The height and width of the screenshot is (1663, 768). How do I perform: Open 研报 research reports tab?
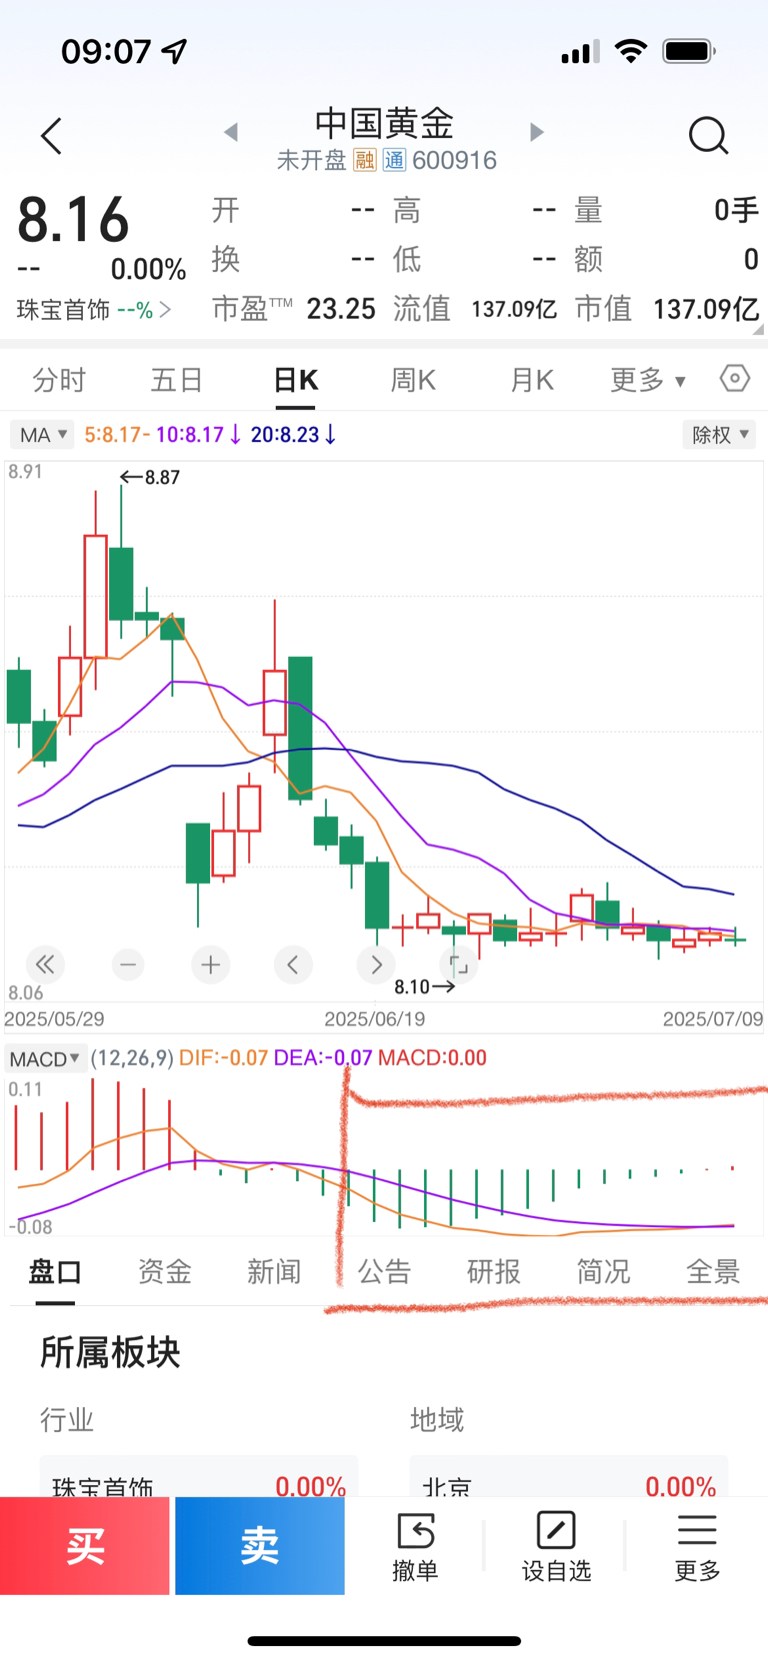pos(494,1272)
